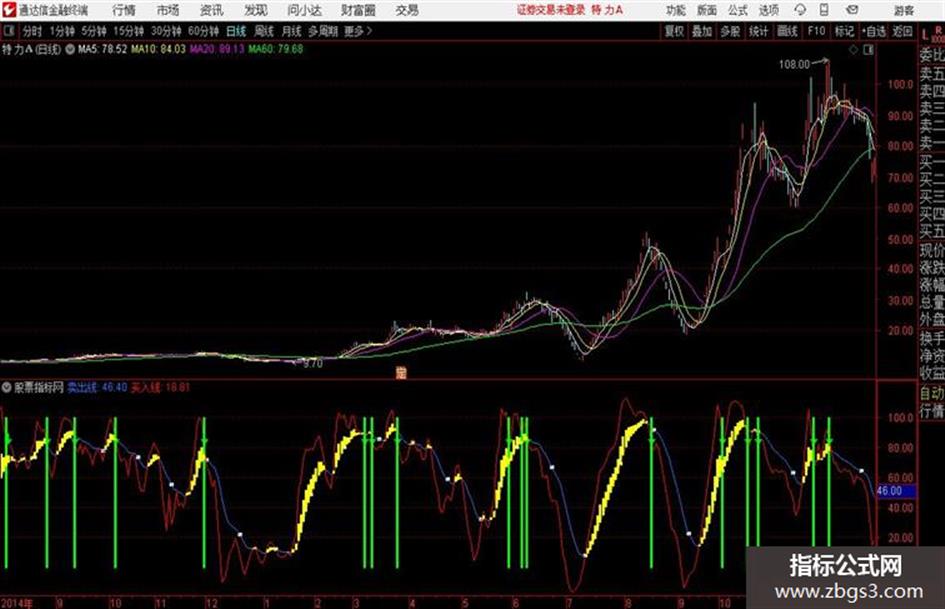Click the customer service headset icon
Viewport: 945px width, 609px height.
pyautogui.click(x=800, y=10)
